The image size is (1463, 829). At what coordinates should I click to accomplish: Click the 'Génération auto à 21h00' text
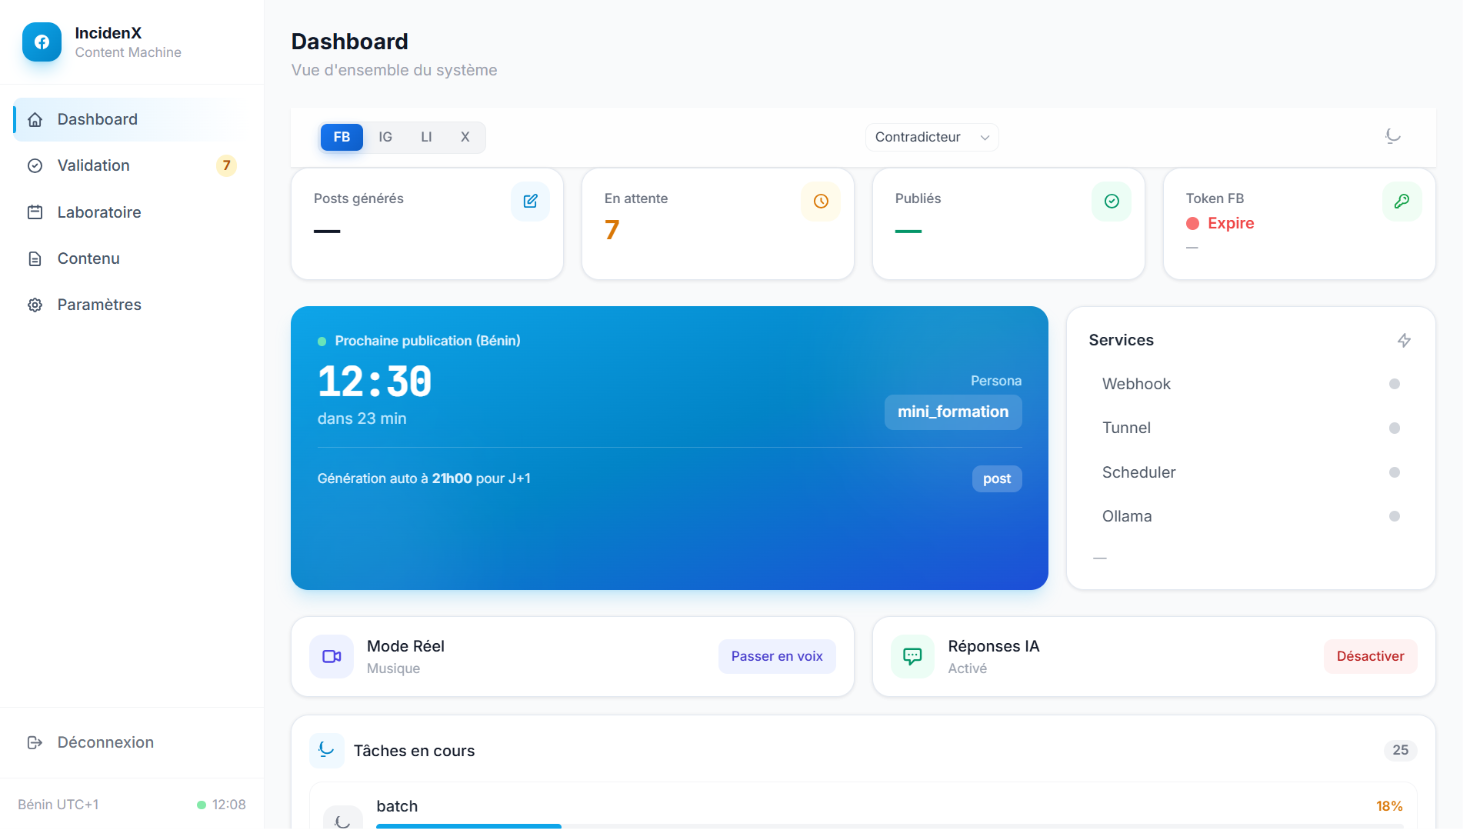point(424,479)
